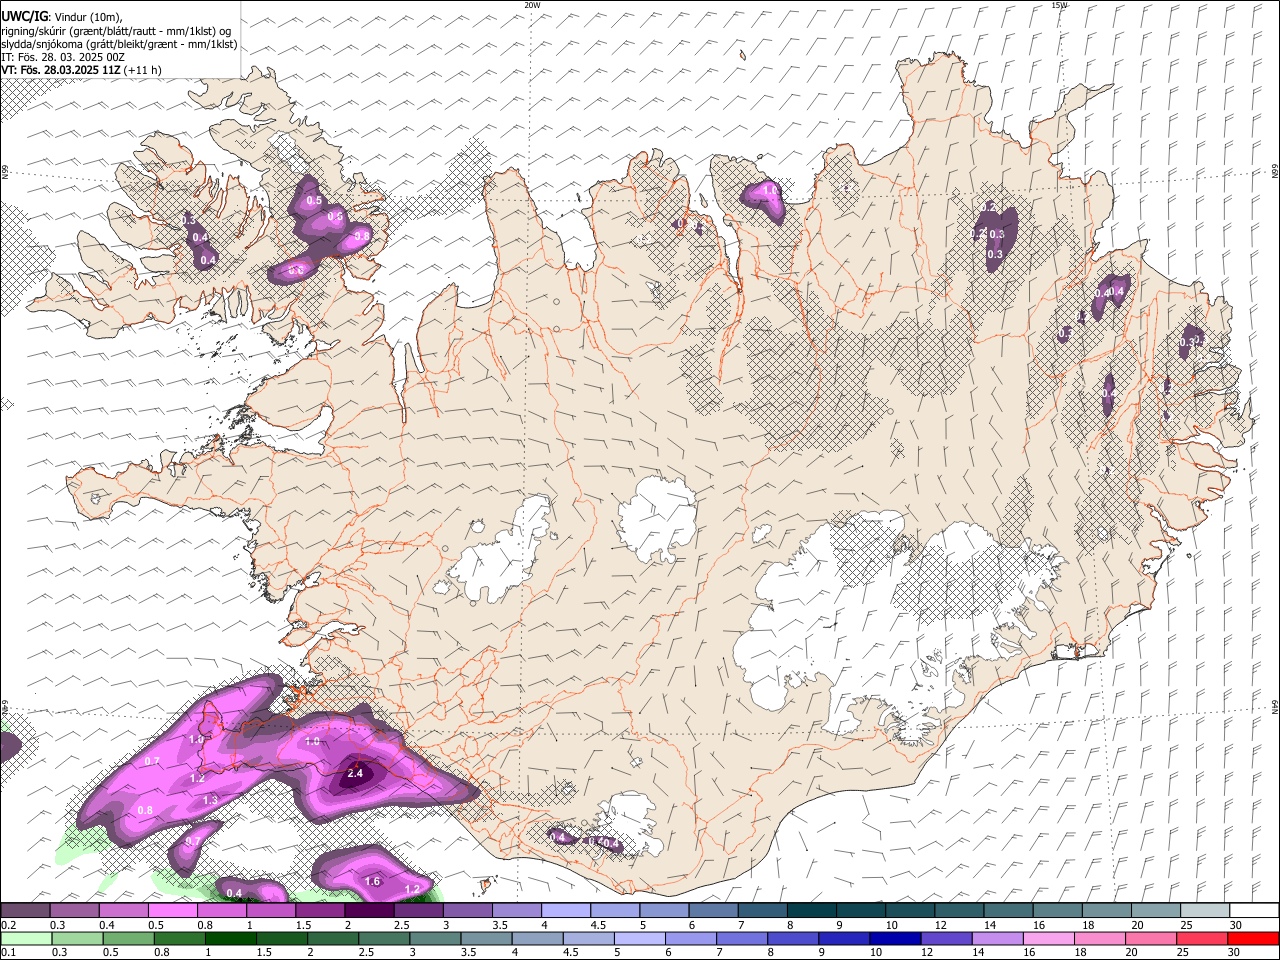The width and height of the screenshot is (1280, 960).
Task: Select the 'IT: Fös. 28. 03. 2025 00Z' line
Action: (64, 57)
